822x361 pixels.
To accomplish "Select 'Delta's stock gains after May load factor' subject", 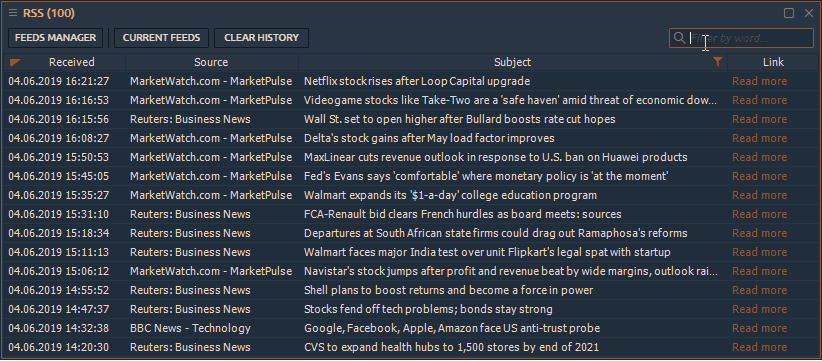I will (429, 138).
